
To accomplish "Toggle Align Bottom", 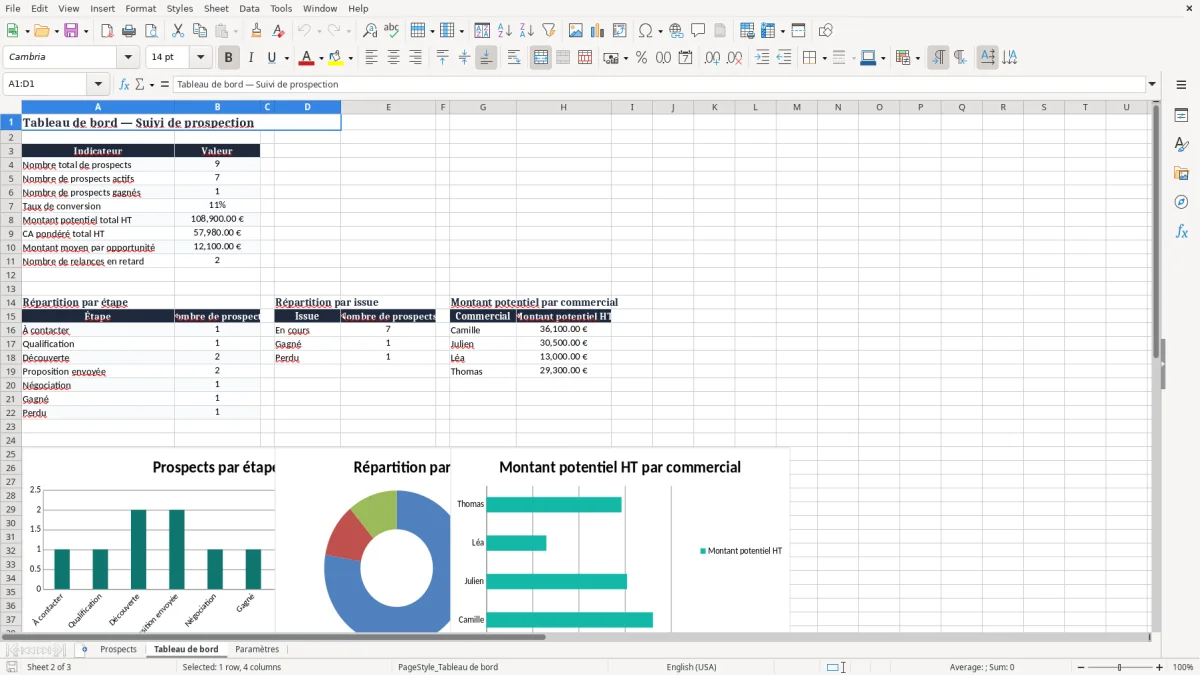I will 486,58.
